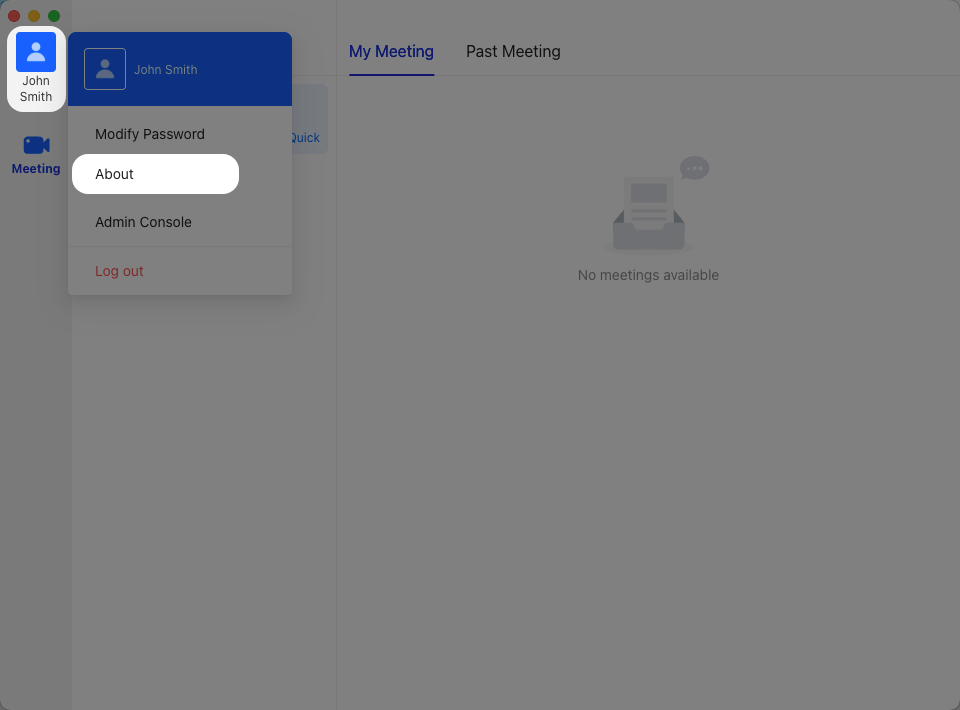Image resolution: width=960 pixels, height=710 pixels.
Task: Click the green fullscreen traffic light
Action: [x=53, y=15]
